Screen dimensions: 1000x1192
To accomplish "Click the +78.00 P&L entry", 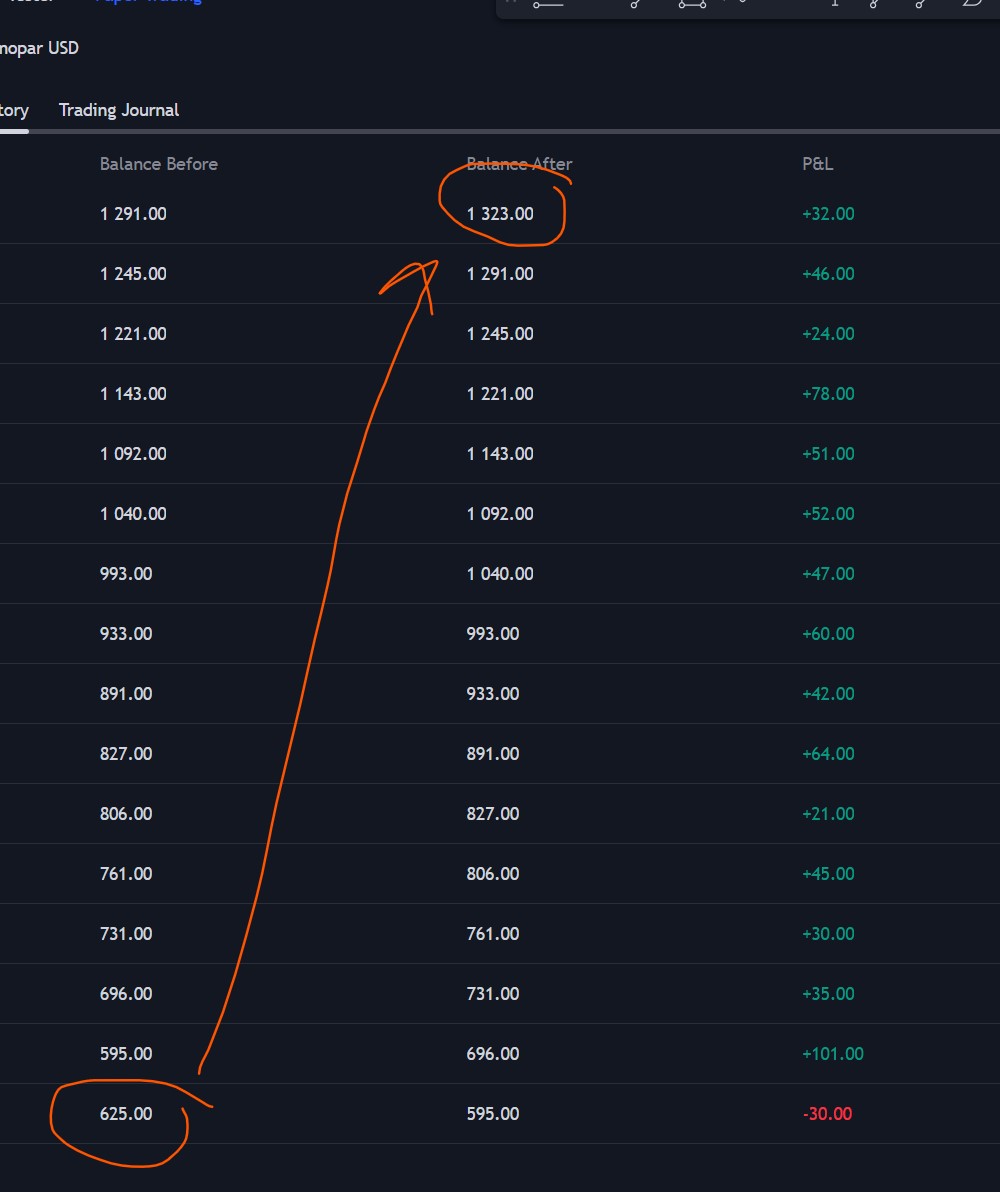I will coord(828,394).
